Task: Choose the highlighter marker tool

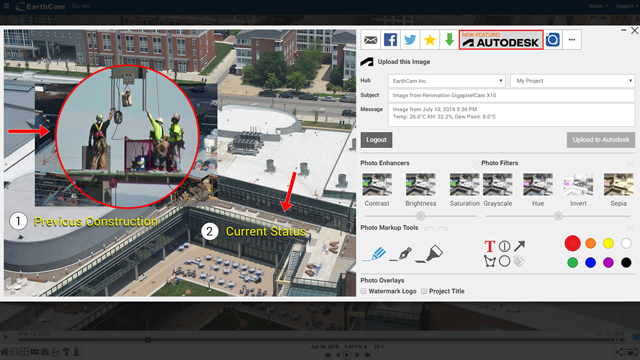Action: [x=429, y=253]
